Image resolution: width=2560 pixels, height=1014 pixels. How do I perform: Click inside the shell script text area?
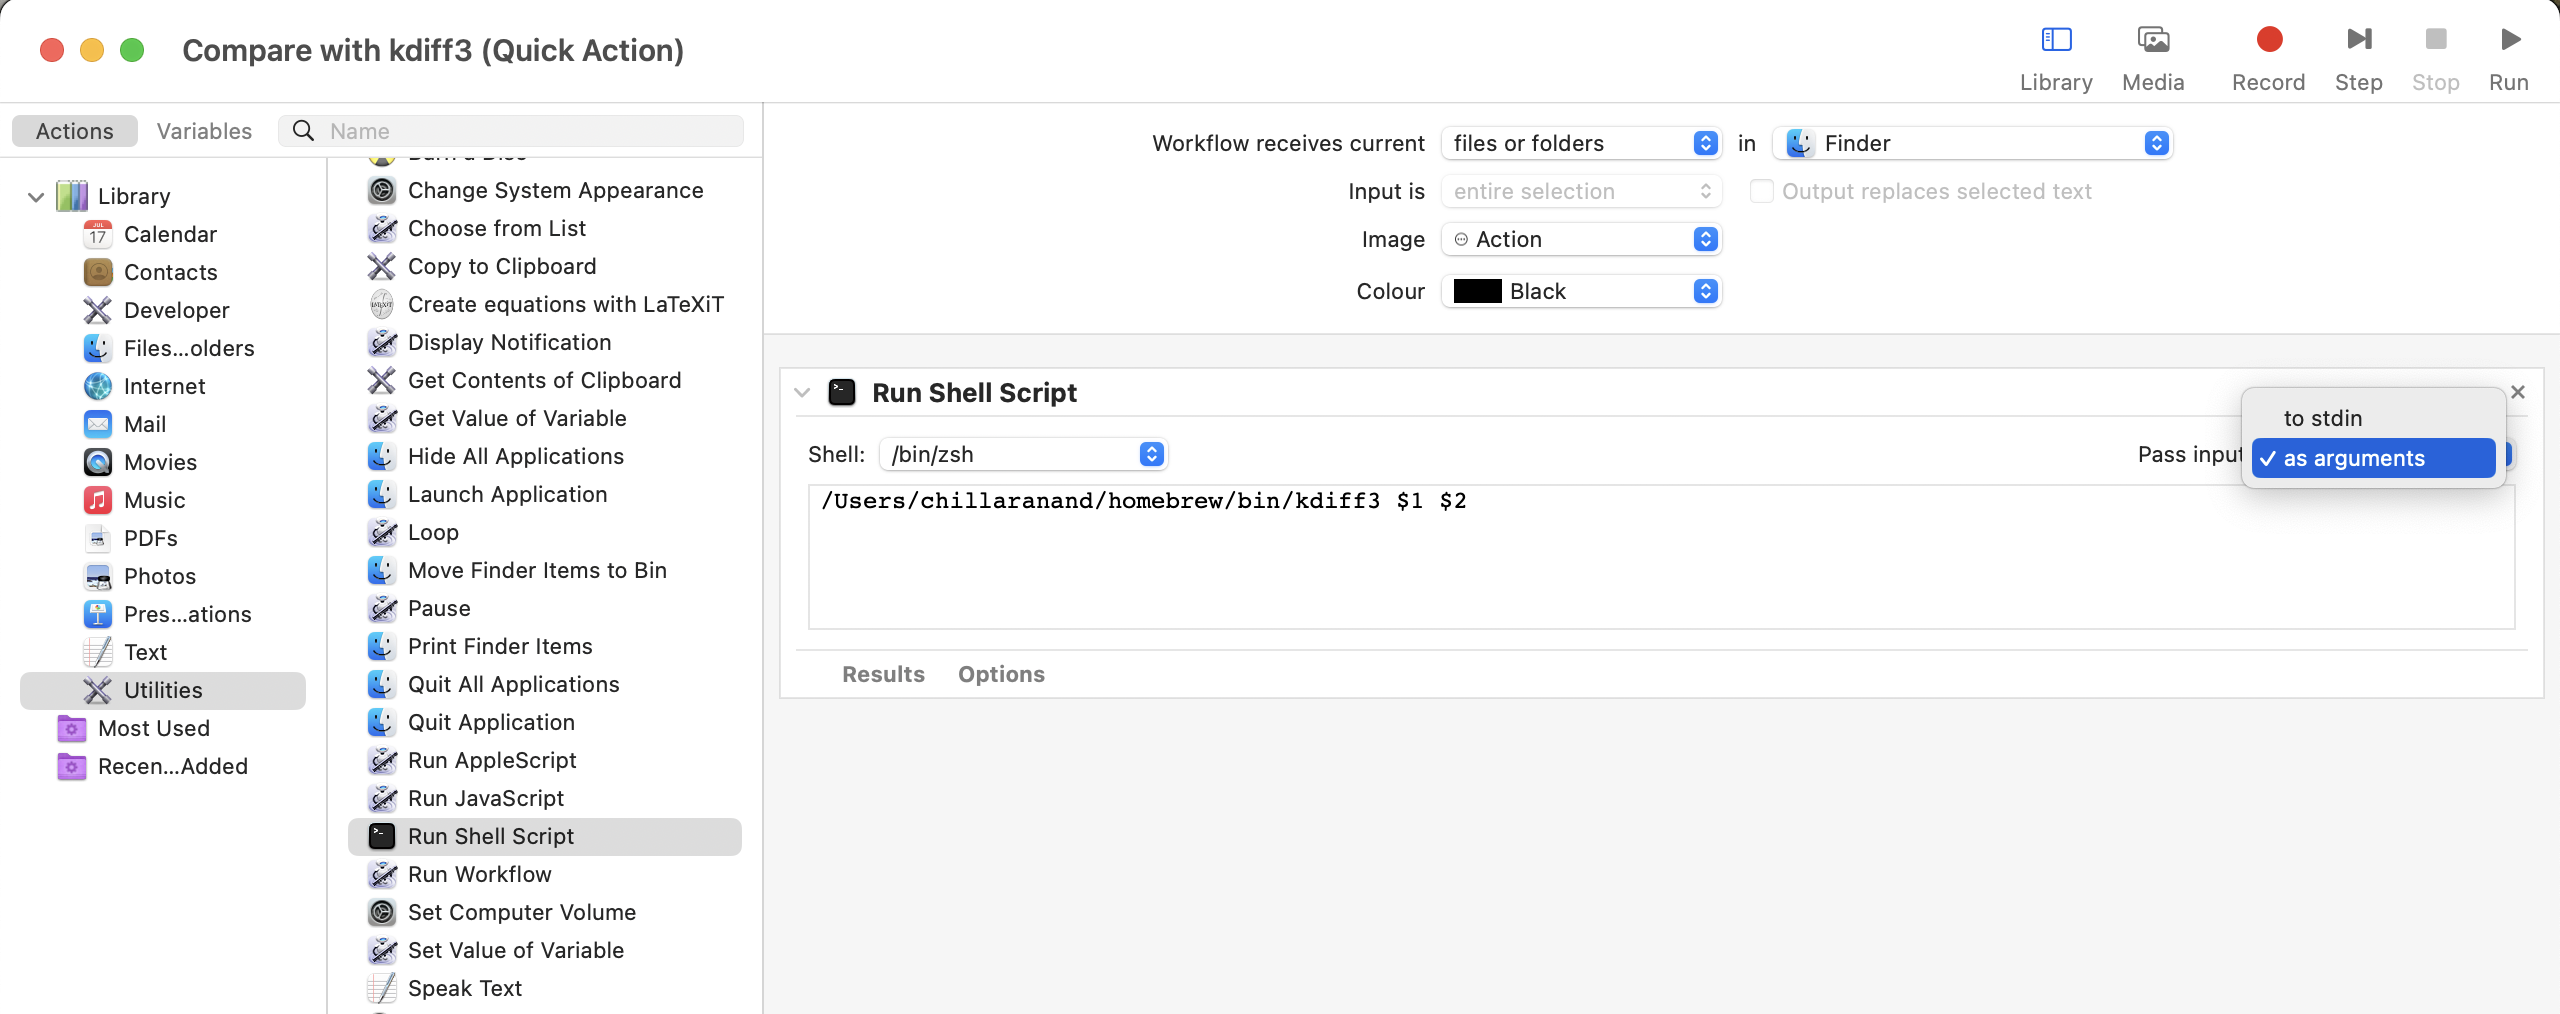pos(1661,557)
